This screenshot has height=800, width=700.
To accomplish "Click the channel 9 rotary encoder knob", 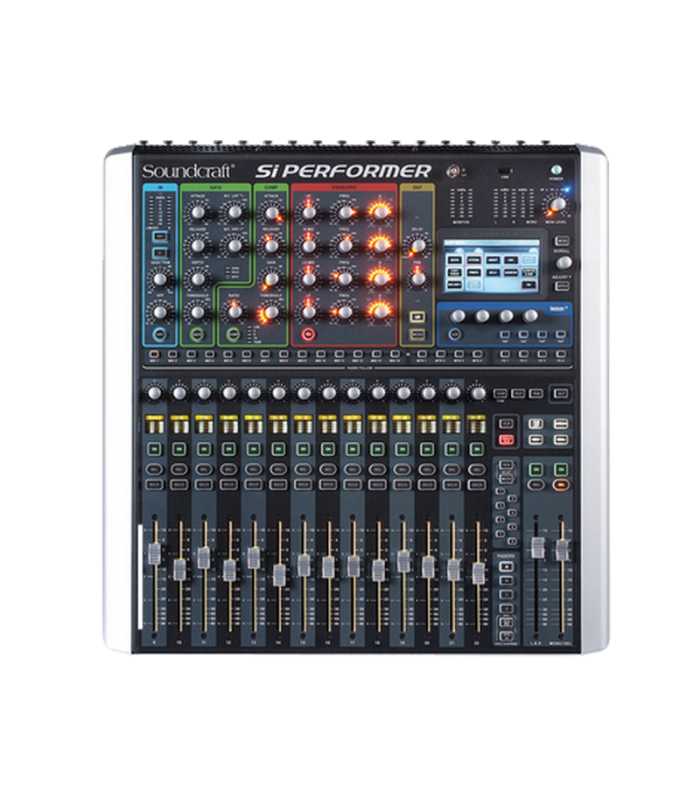I will pos(155,393).
